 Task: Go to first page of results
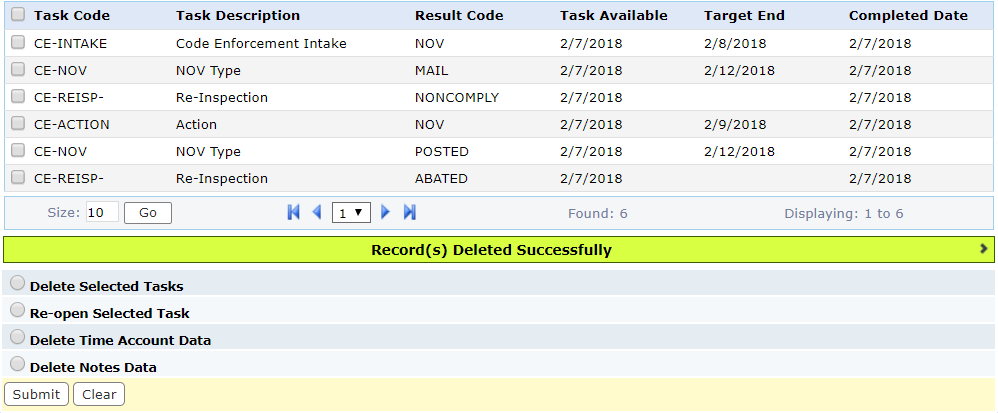(293, 213)
